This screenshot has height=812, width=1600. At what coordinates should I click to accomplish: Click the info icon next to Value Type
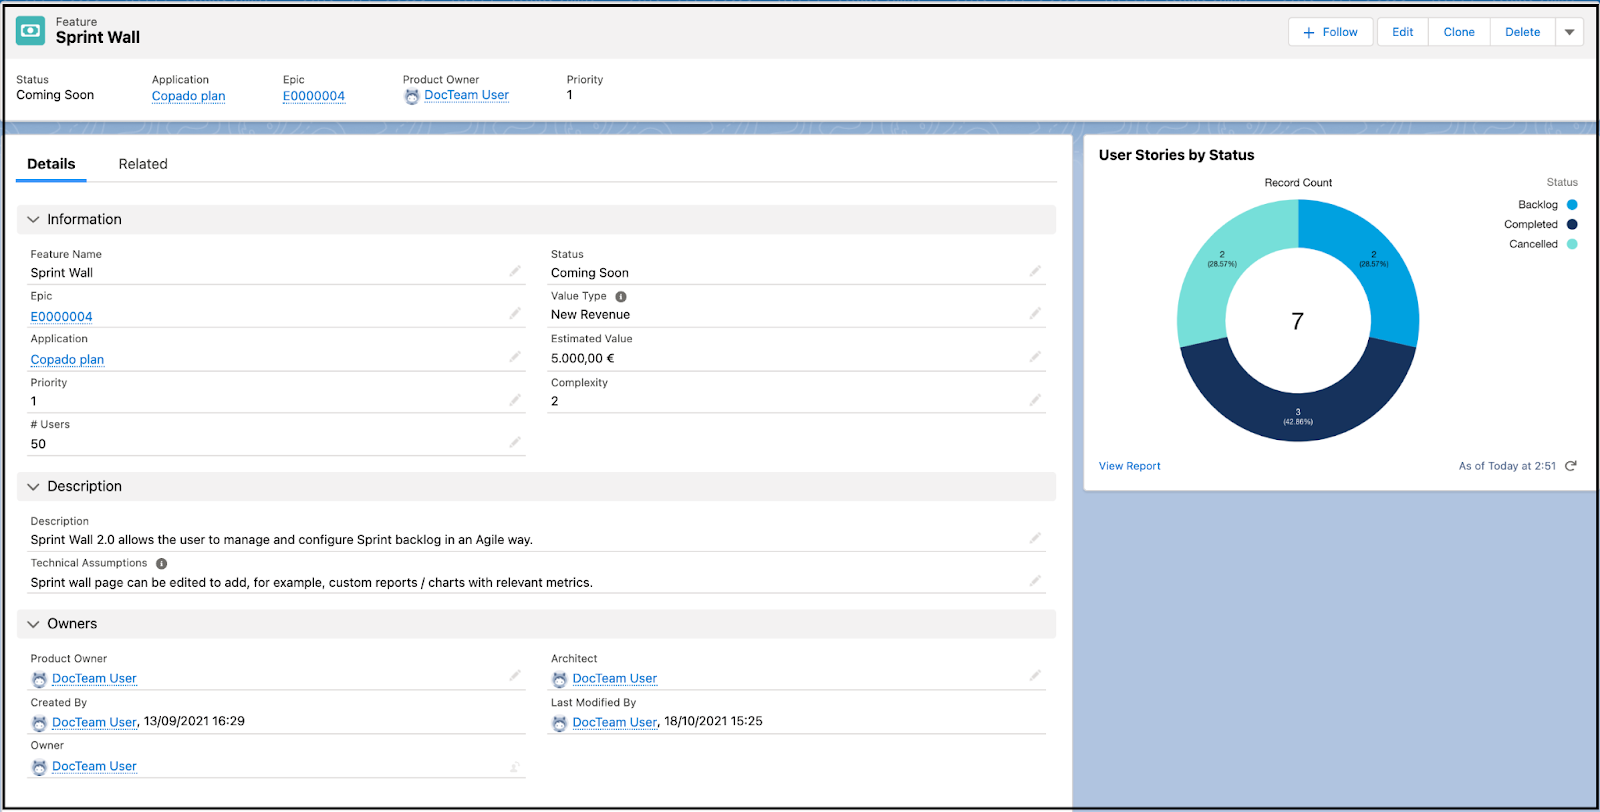coord(621,297)
